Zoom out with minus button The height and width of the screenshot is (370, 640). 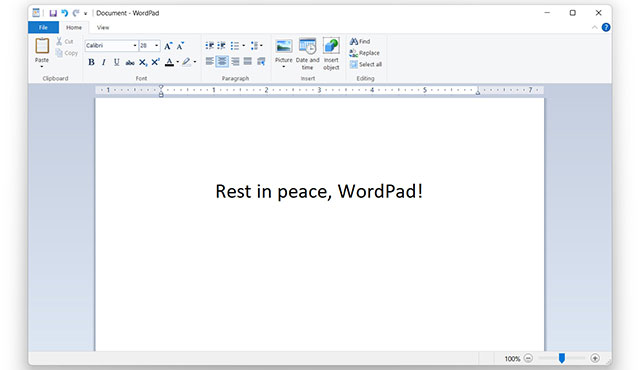528,358
